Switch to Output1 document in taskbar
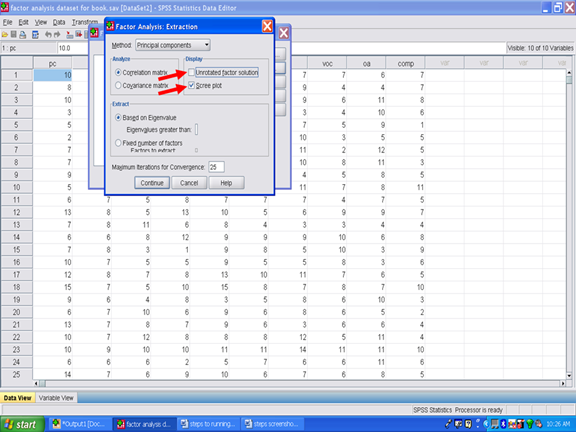 tap(79, 424)
